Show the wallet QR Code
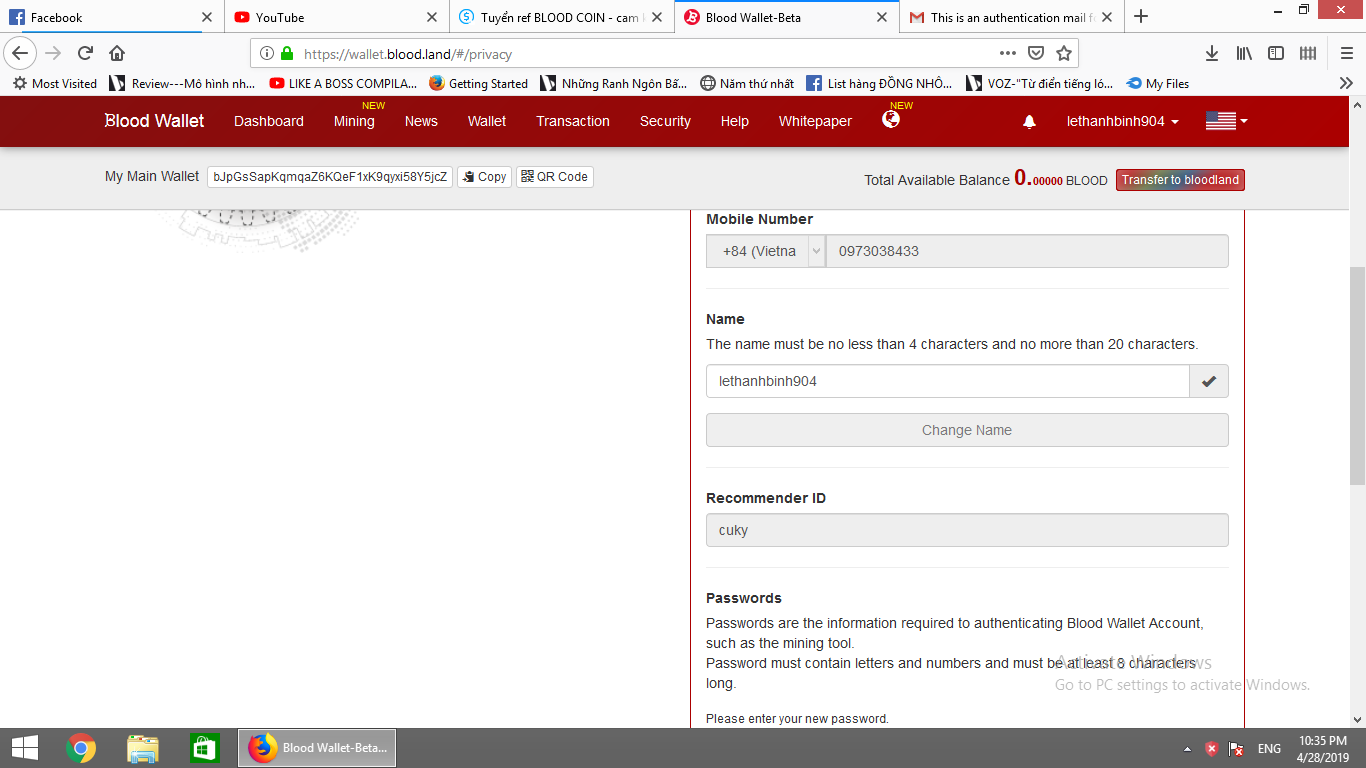The width and height of the screenshot is (1366, 768). point(555,177)
